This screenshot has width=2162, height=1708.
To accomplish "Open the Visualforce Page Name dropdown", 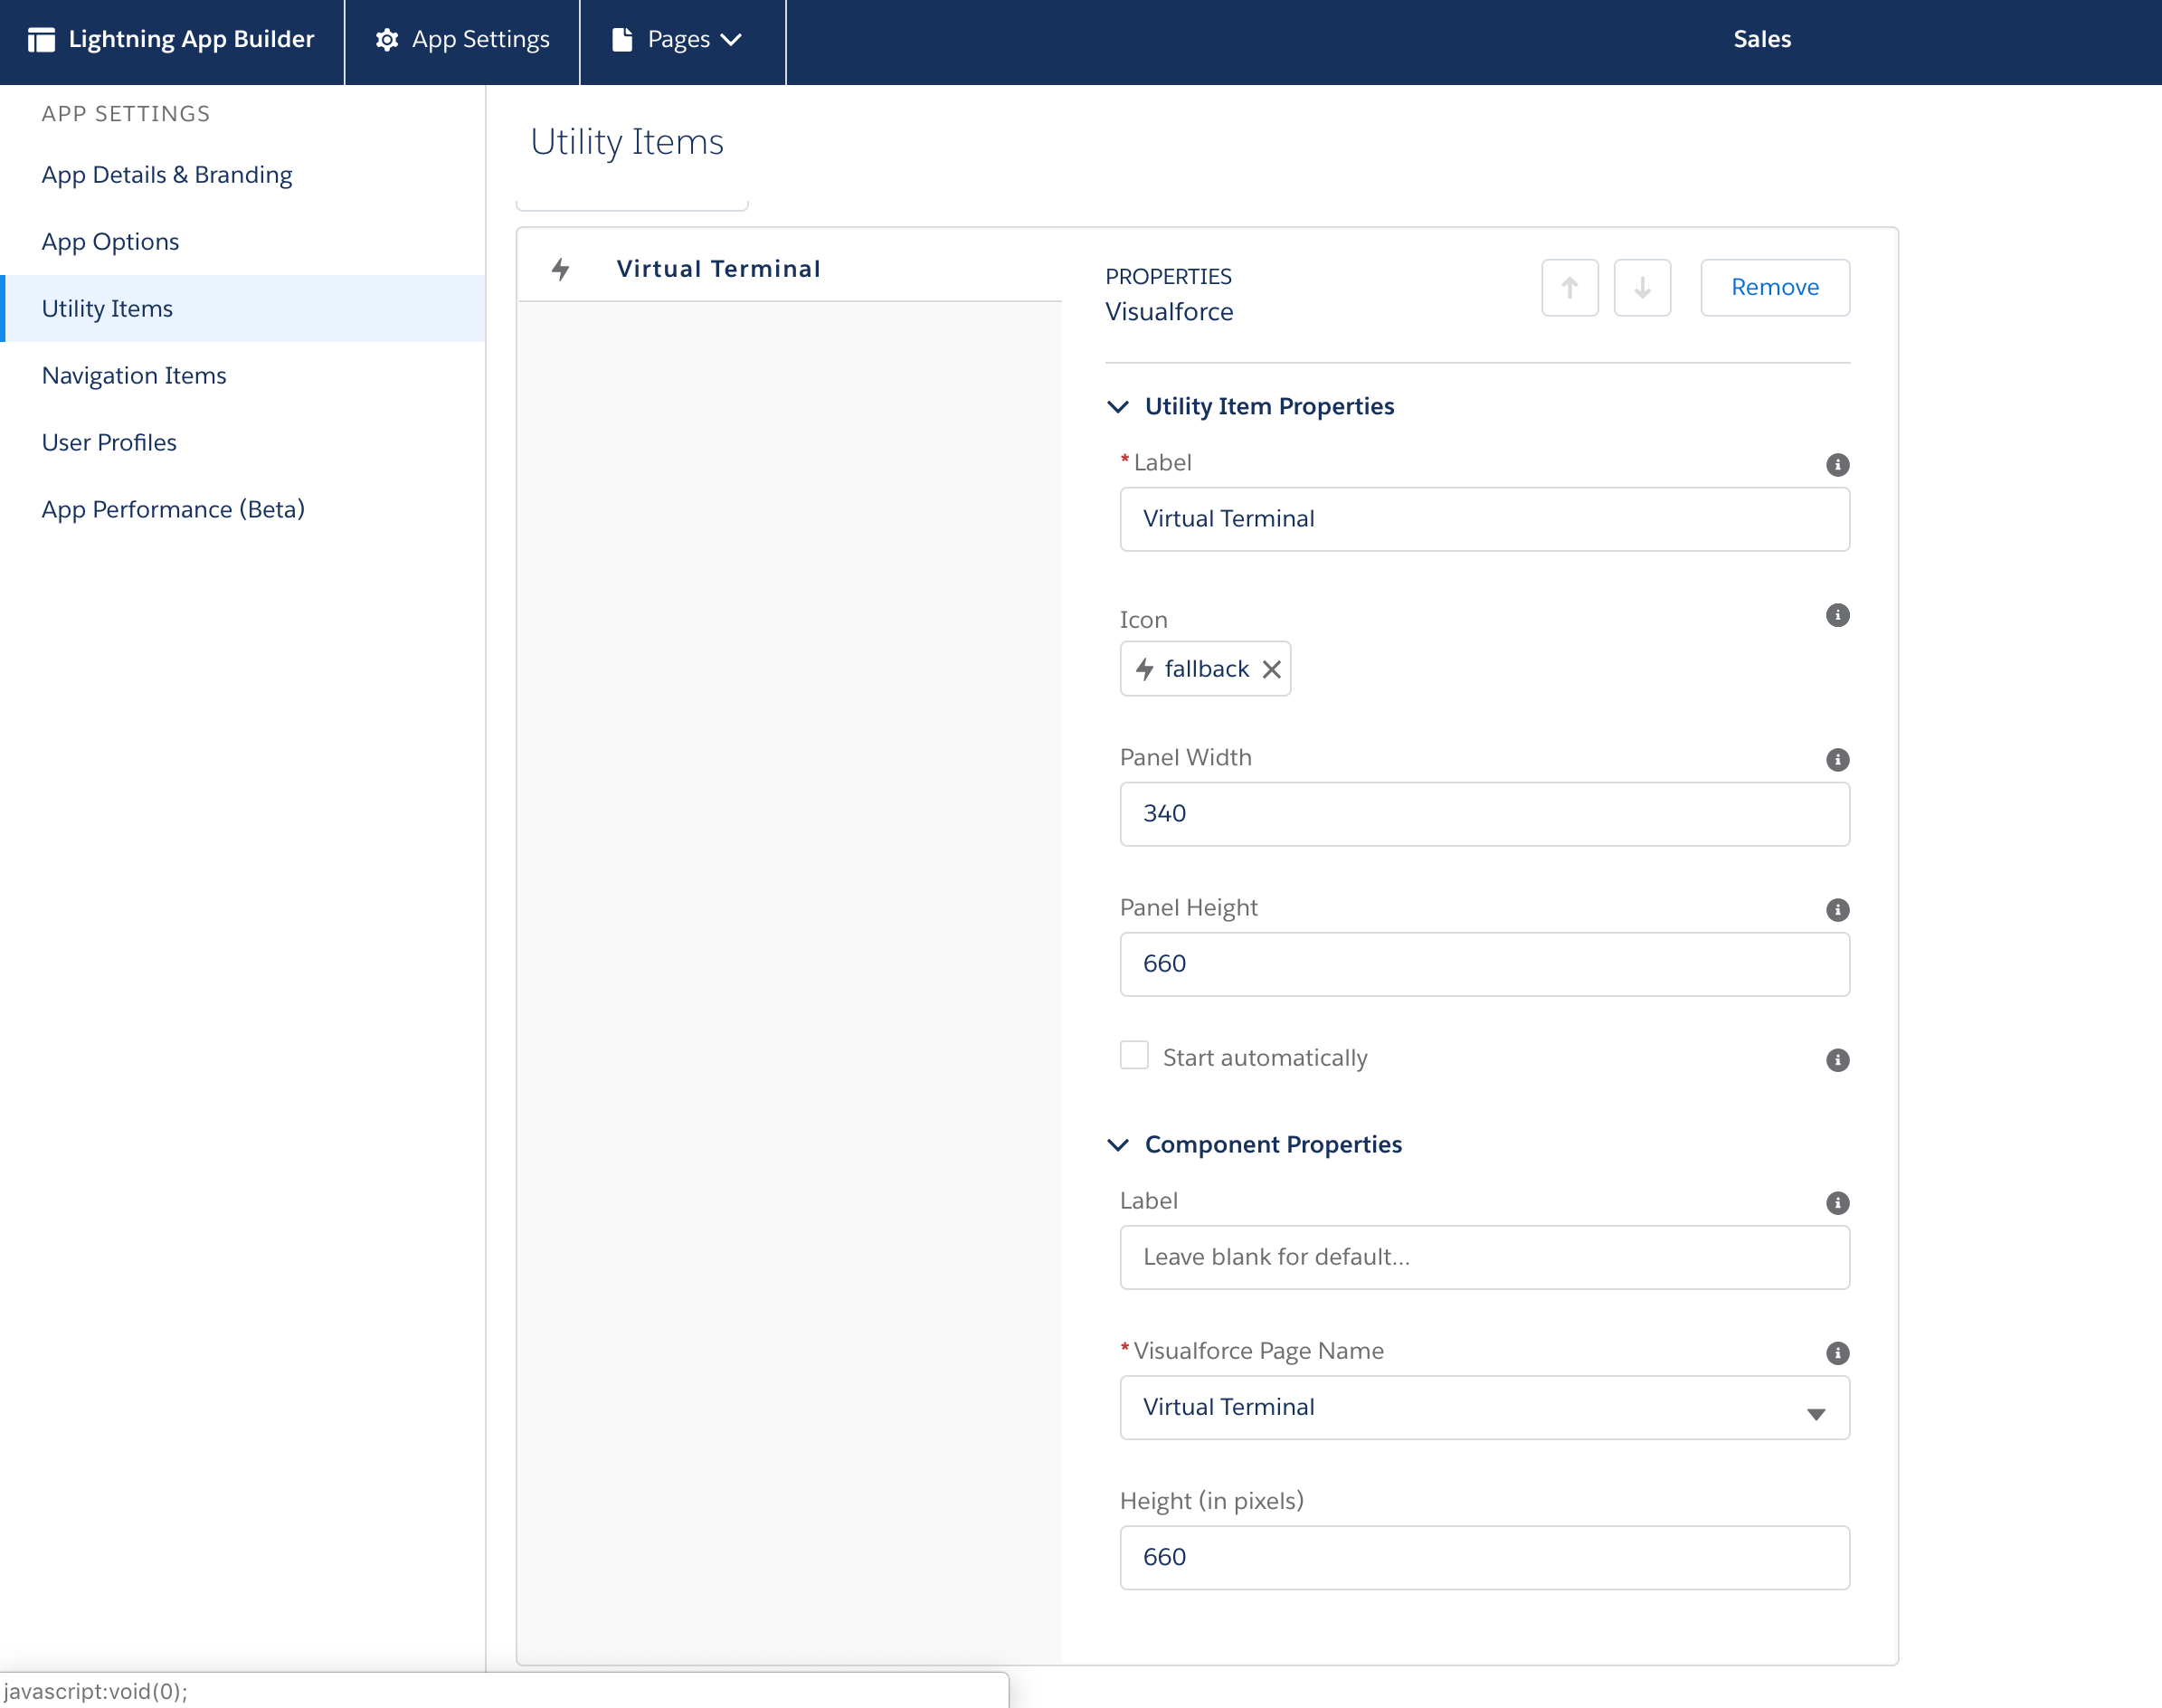I will point(1484,1407).
